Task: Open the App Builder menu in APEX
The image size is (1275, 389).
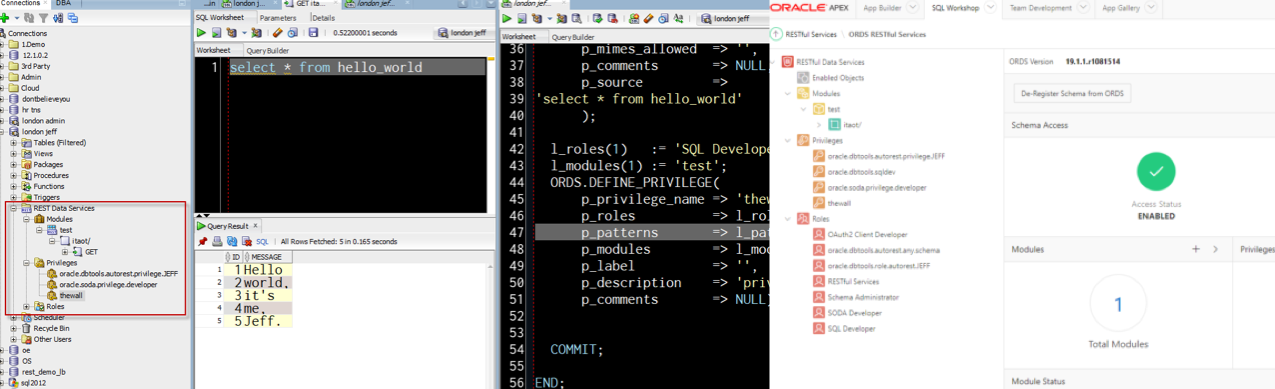Action: pos(883,8)
